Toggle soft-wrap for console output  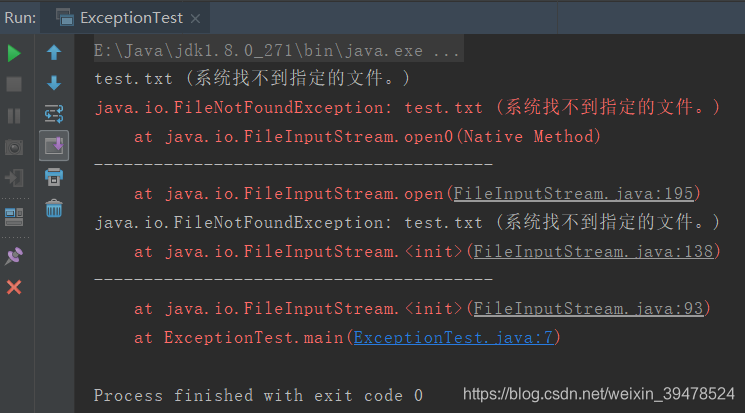coord(54,114)
